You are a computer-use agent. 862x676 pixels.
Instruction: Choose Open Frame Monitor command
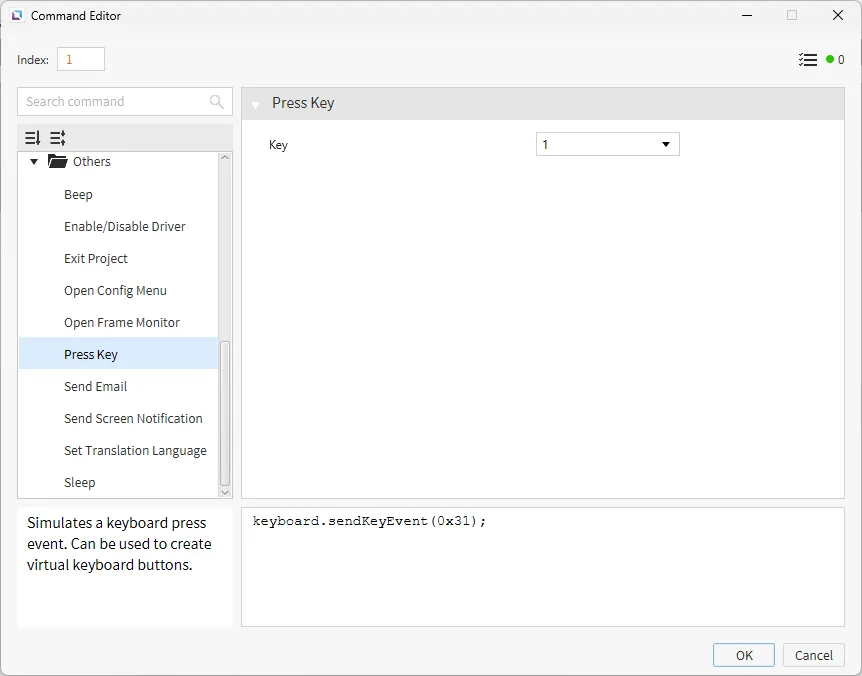click(x=122, y=323)
